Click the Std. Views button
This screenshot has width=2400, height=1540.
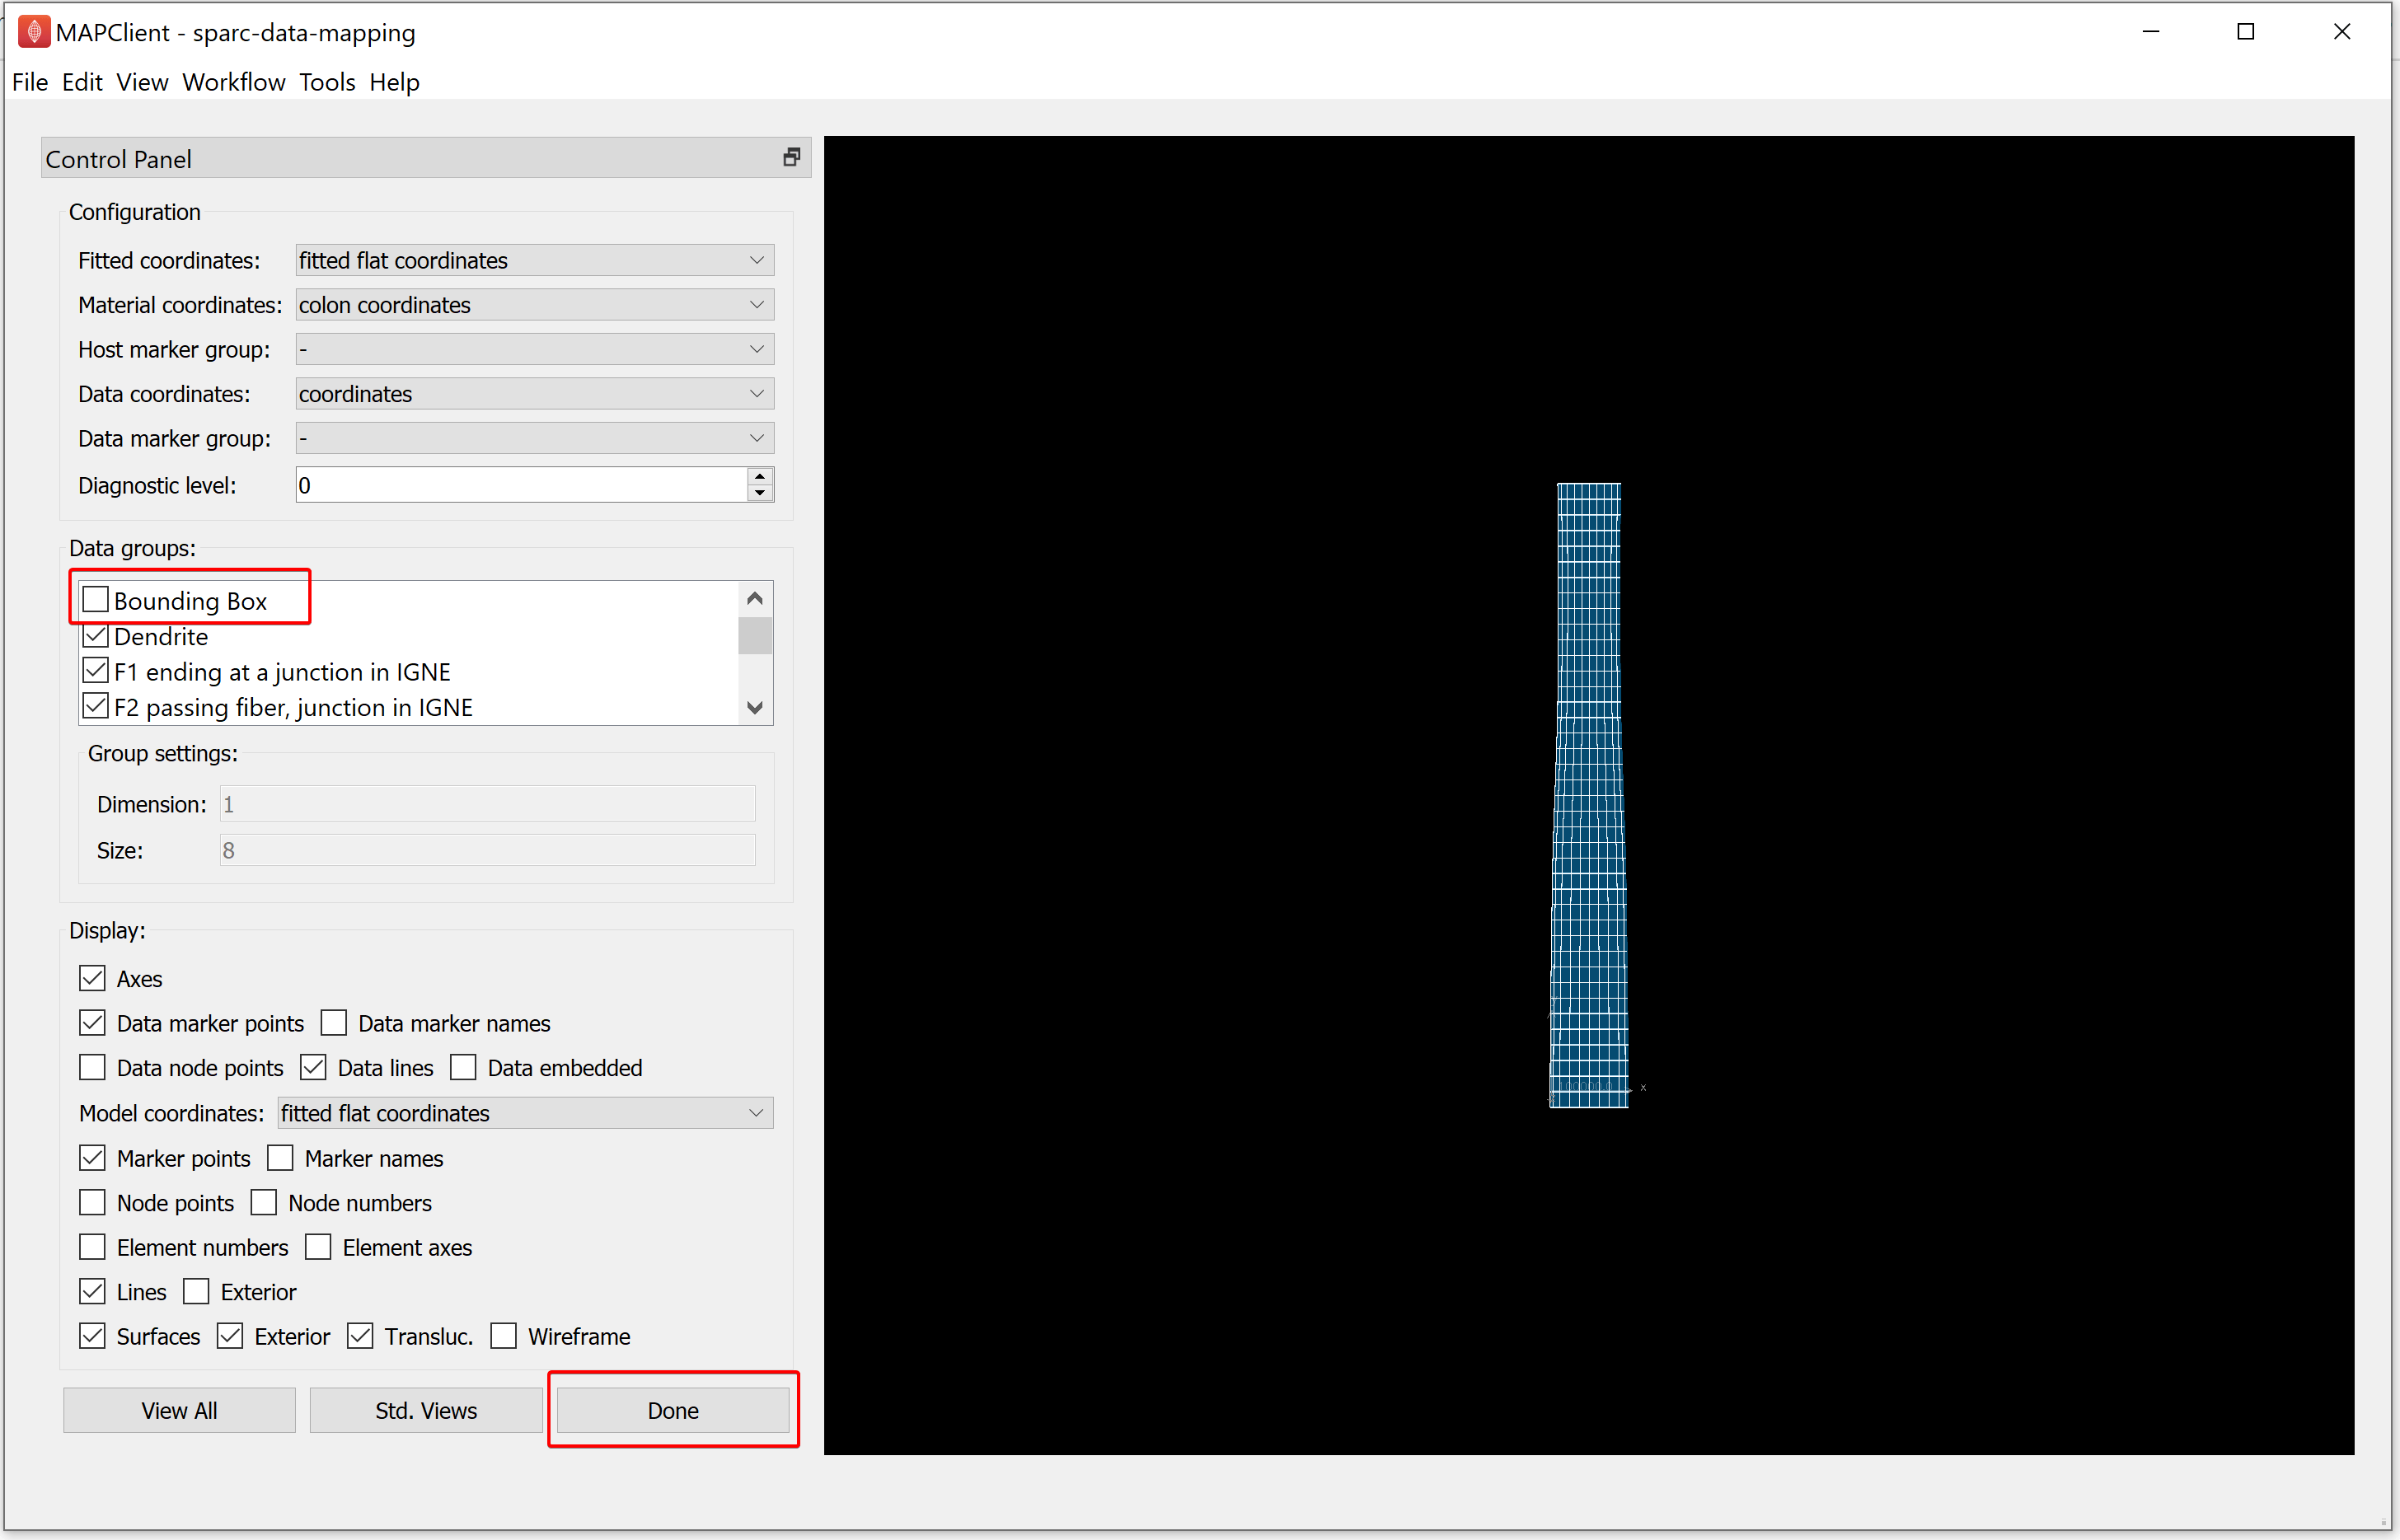(426, 1410)
